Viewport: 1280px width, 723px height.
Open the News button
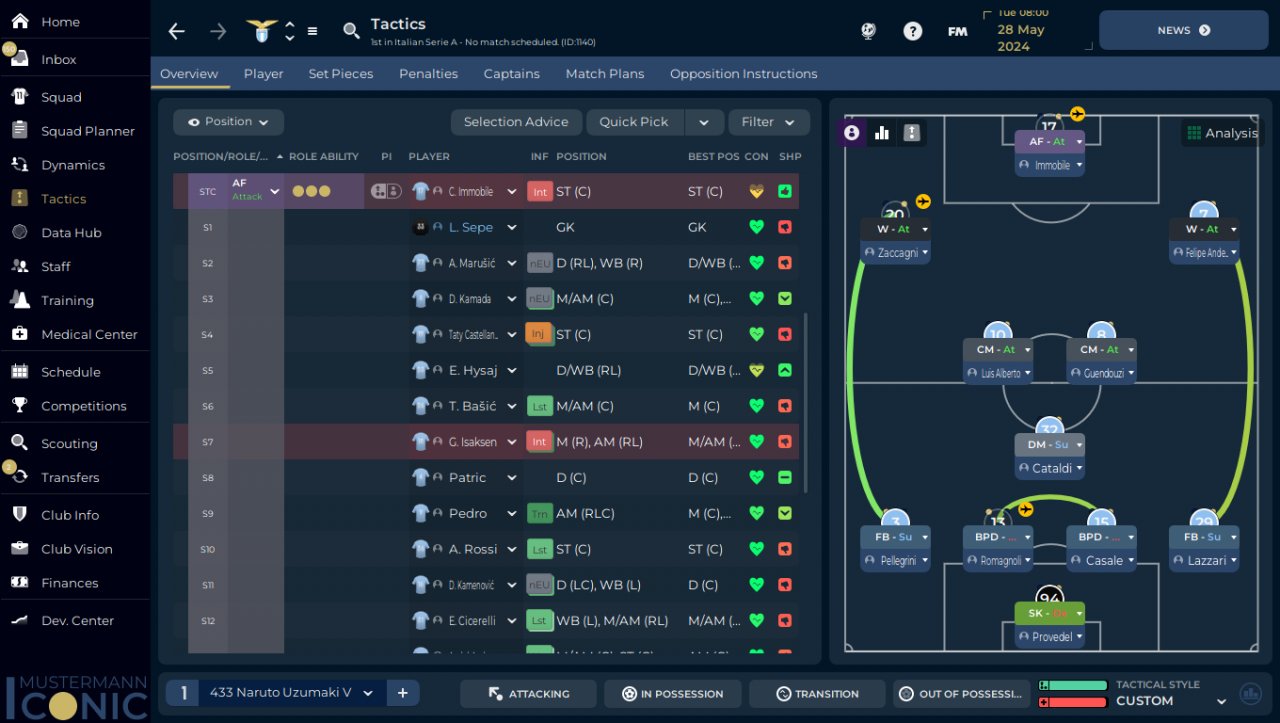[1184, 30]
